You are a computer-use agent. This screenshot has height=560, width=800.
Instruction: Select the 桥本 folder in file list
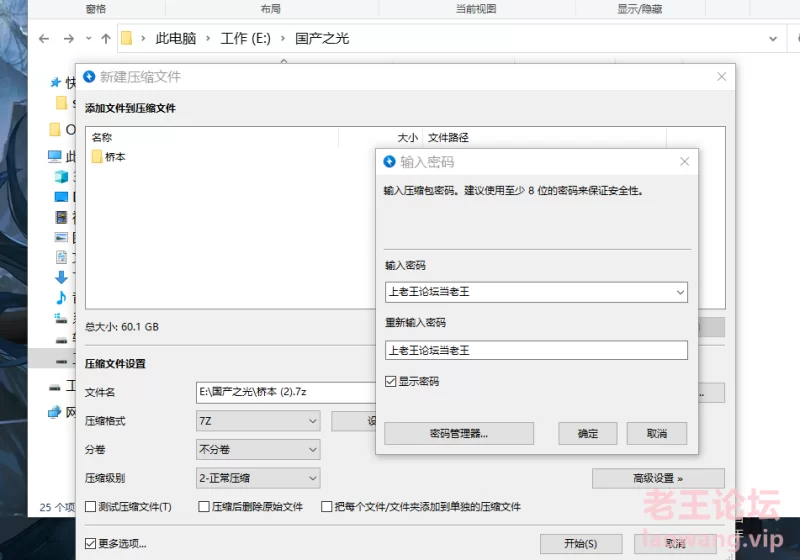(109, 157)
